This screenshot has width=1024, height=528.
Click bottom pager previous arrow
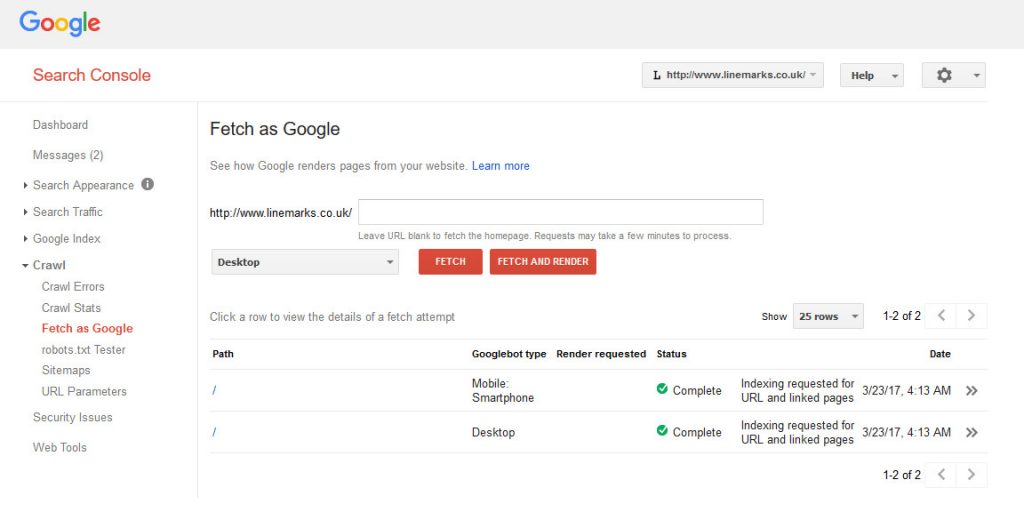[x=941, y=475]
